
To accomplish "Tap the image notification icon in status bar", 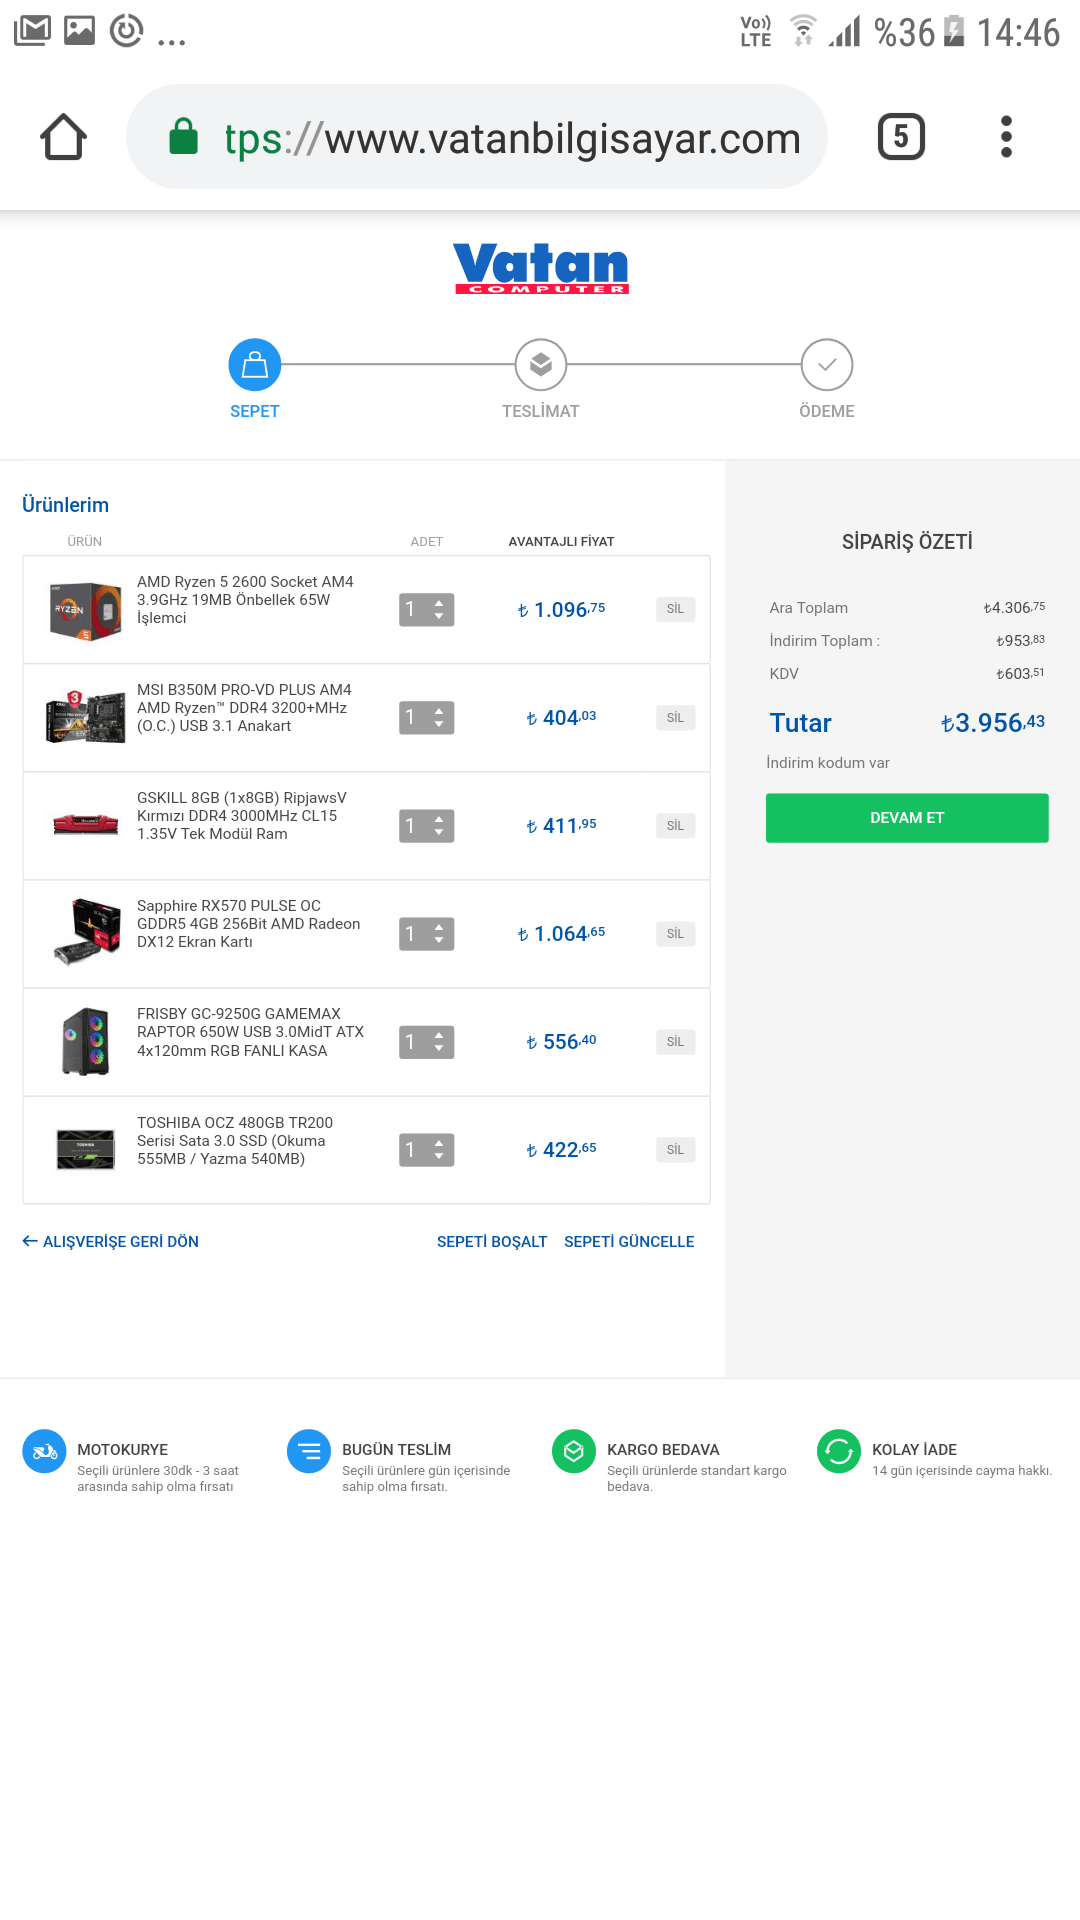I will click(80, 31).
